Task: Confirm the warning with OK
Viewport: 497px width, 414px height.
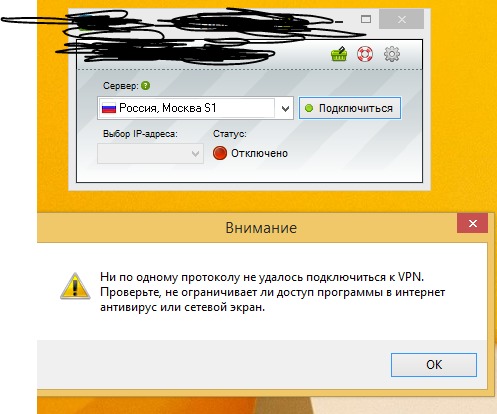Action: click(434, 365)
